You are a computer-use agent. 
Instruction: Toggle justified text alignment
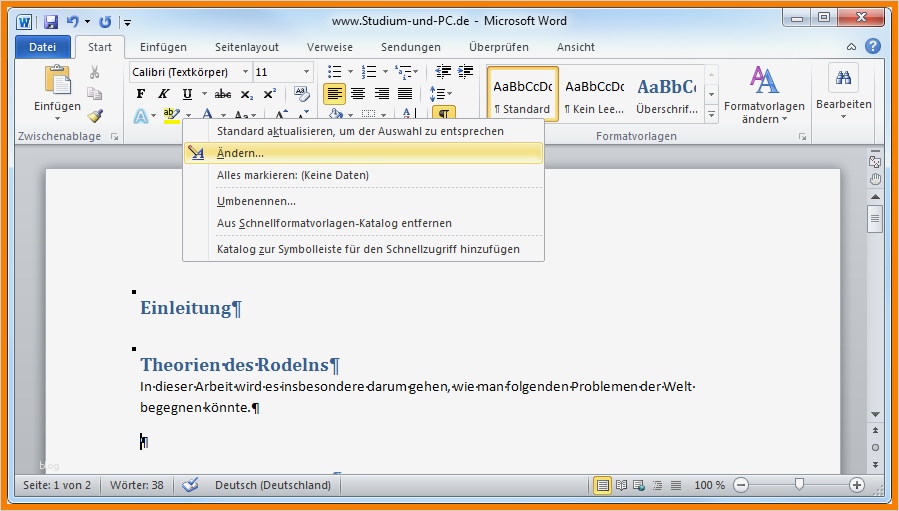coord(405,93)
